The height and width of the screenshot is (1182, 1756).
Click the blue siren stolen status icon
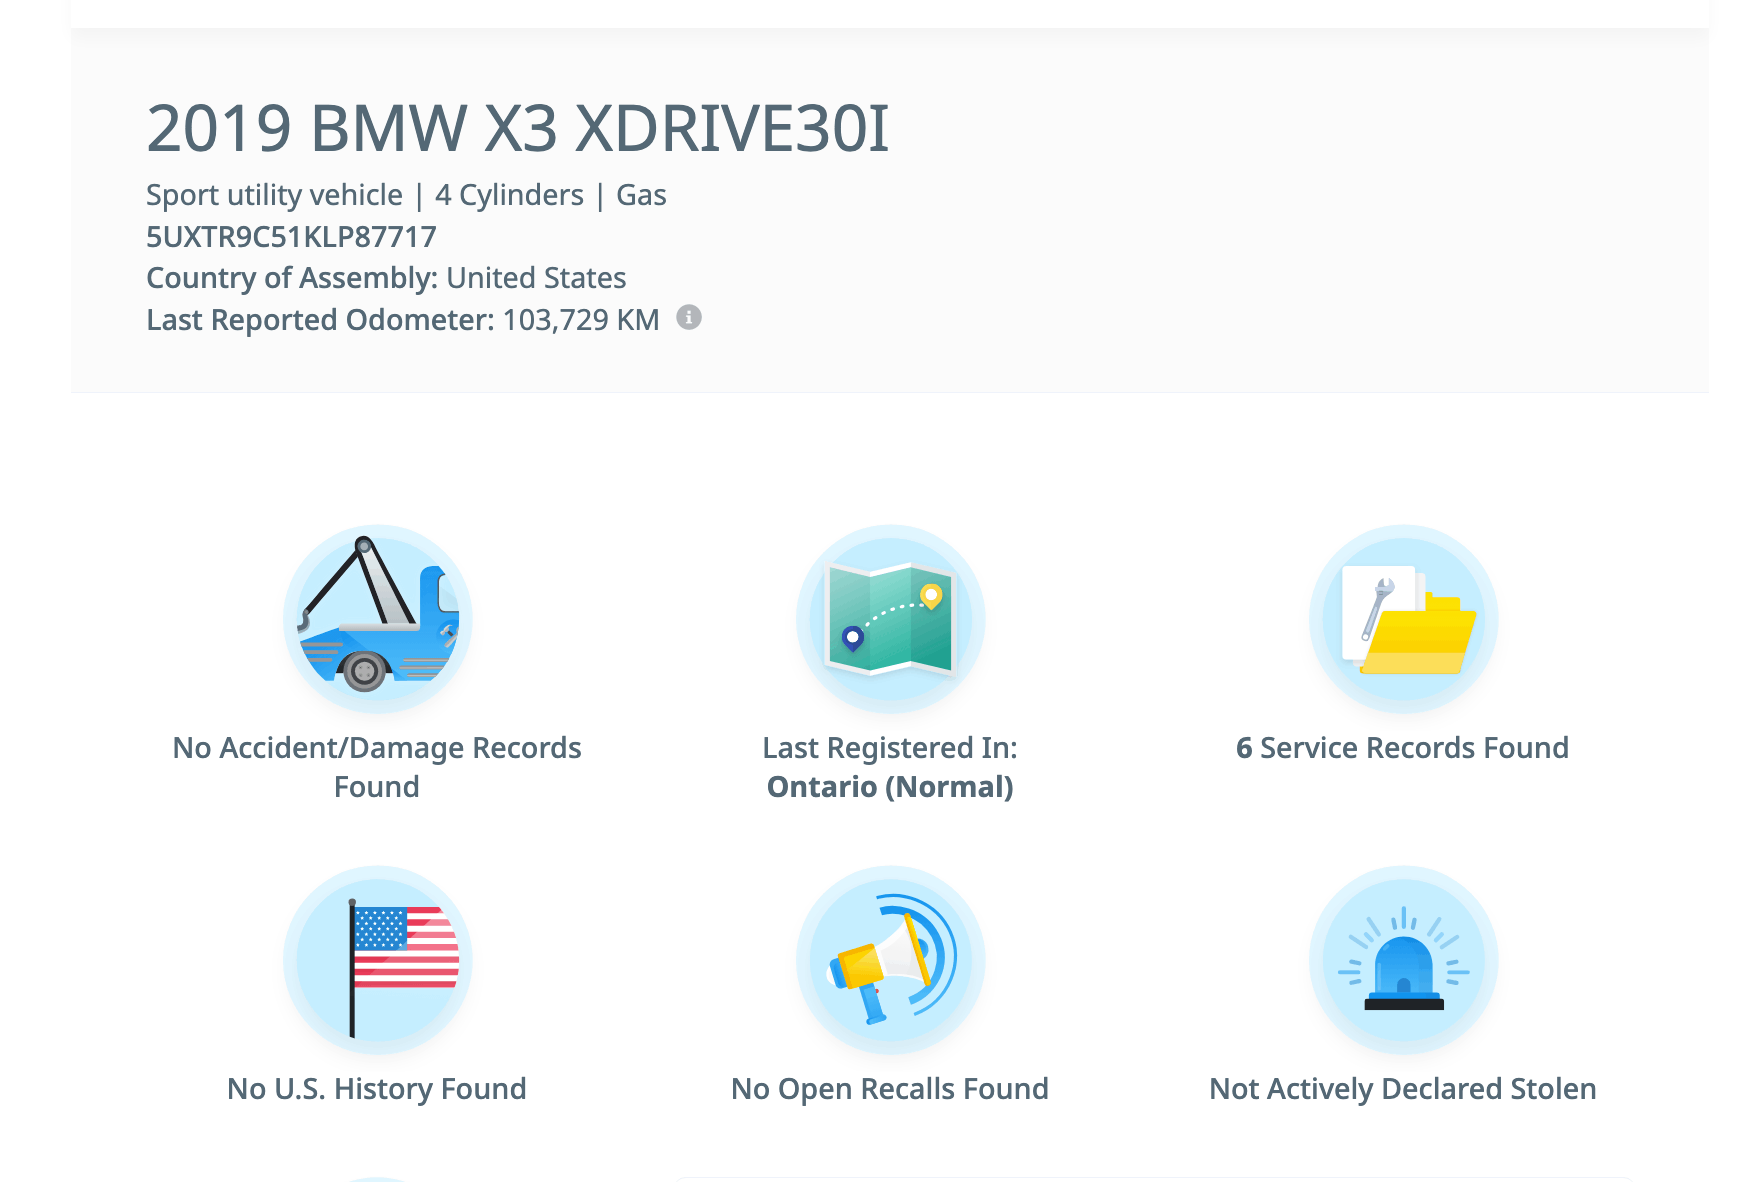(x=1403, y=960)
